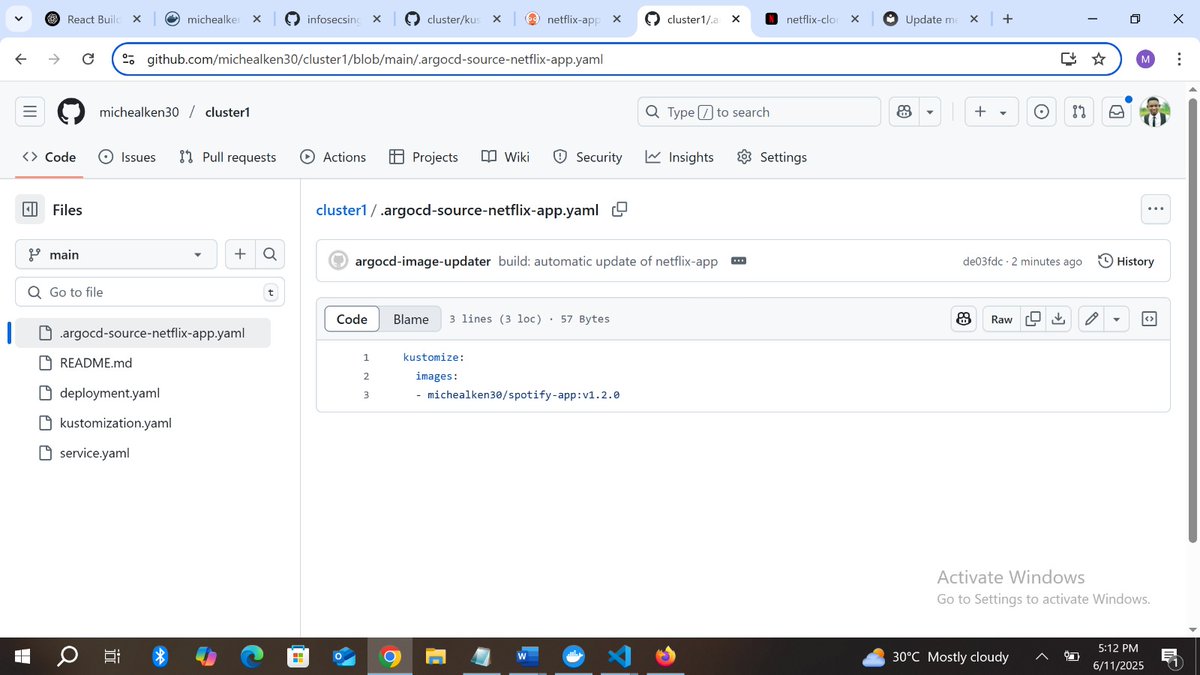The image size is (1200, 675).
Task: Edit the file with the pencil icon
Action: click(1090, 318)
